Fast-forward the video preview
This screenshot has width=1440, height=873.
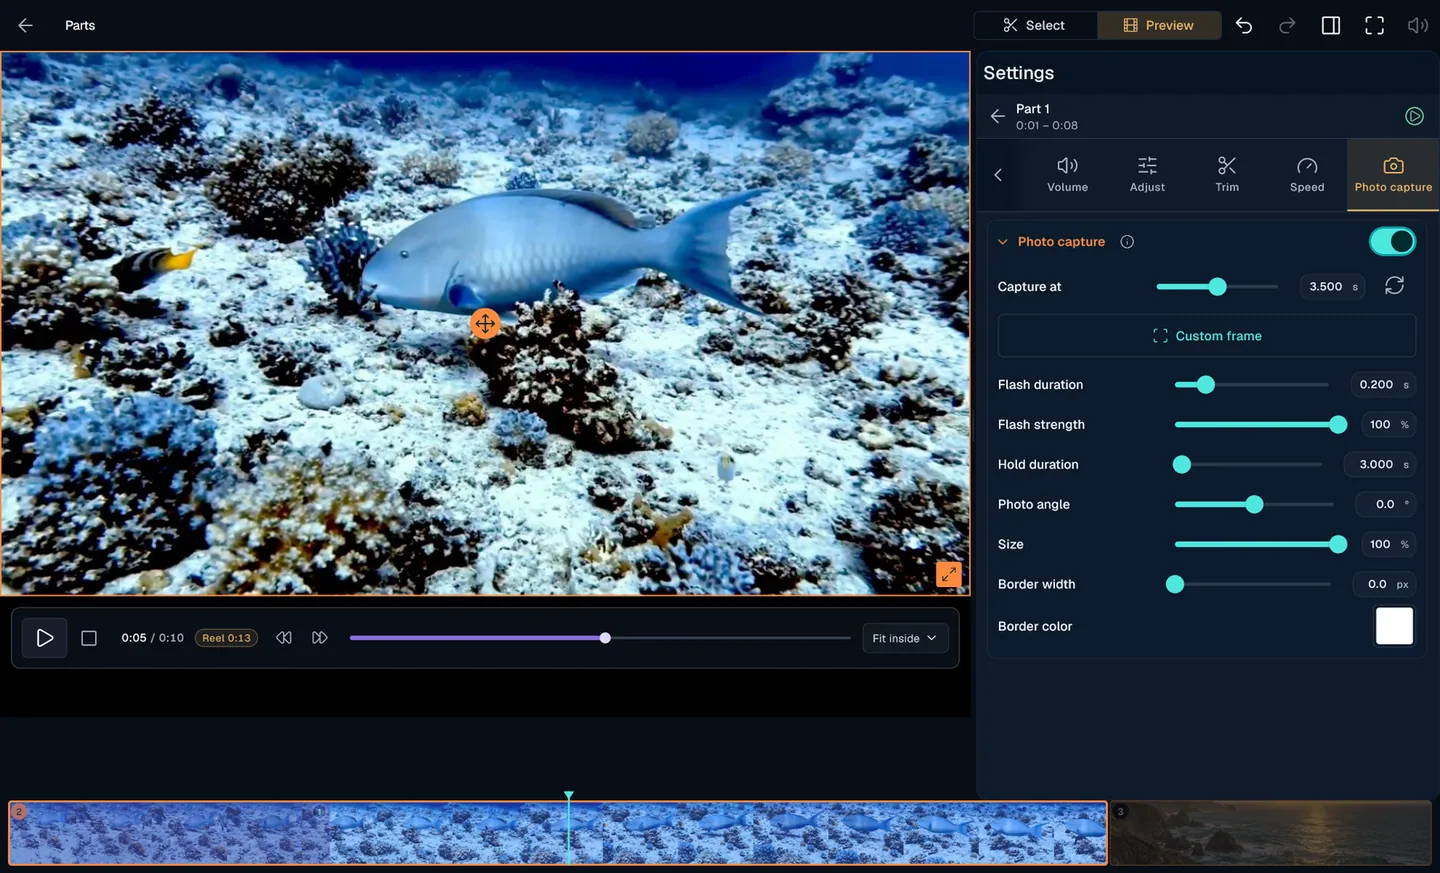[x=320, y=638]
